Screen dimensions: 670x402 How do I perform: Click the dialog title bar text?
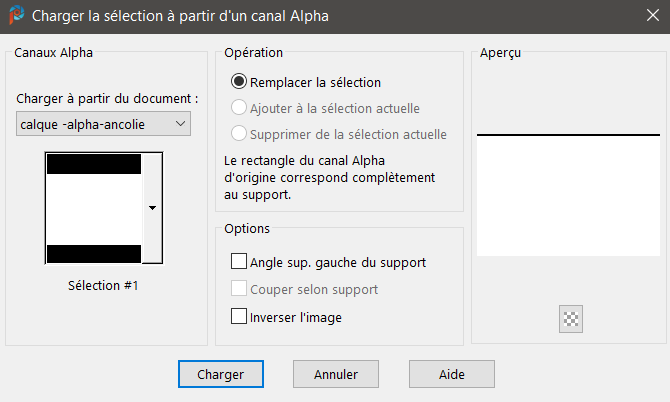[180, 16]
